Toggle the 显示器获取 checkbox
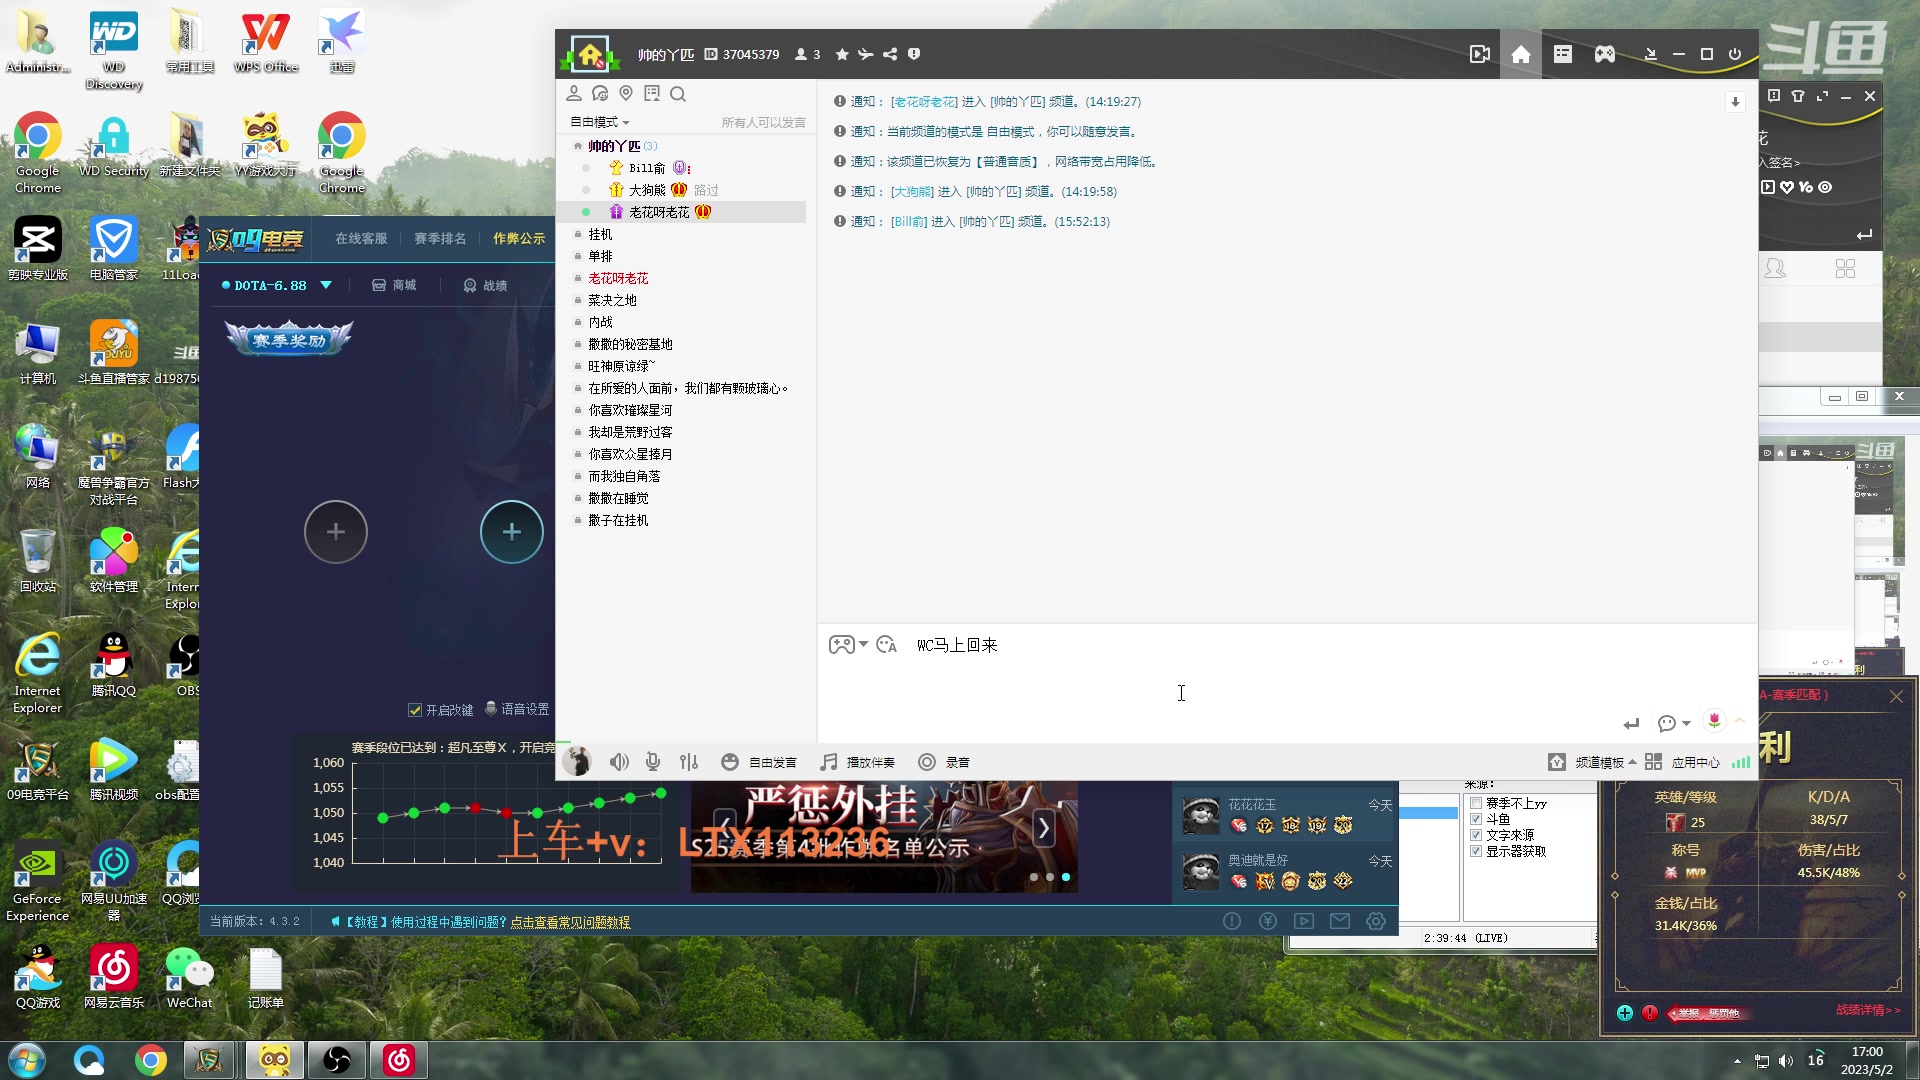The width and height of the screenshot is (1920, 1080). click(1476, 851)
